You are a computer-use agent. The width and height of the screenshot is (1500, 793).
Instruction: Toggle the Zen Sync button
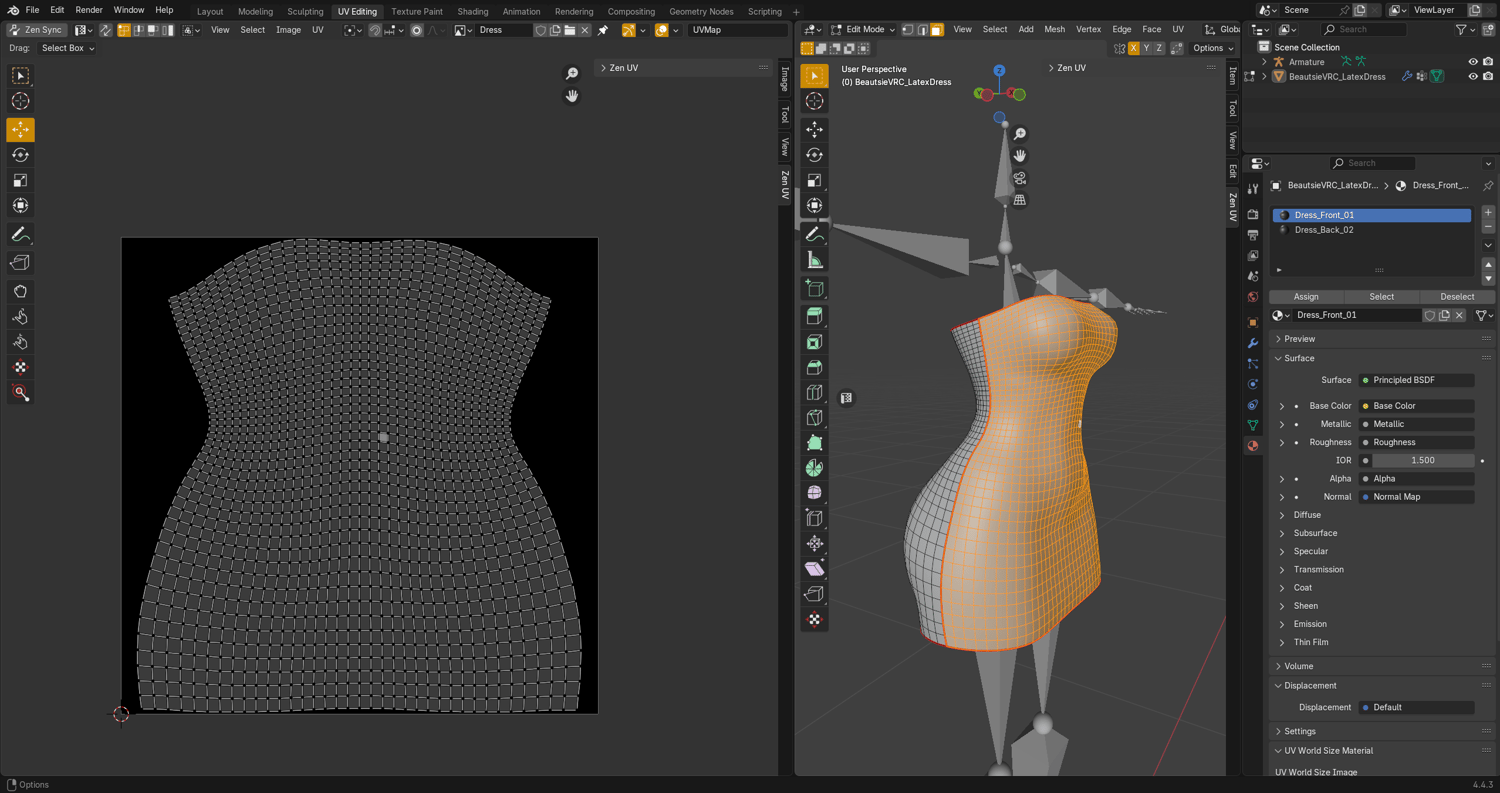click(37, 30)
